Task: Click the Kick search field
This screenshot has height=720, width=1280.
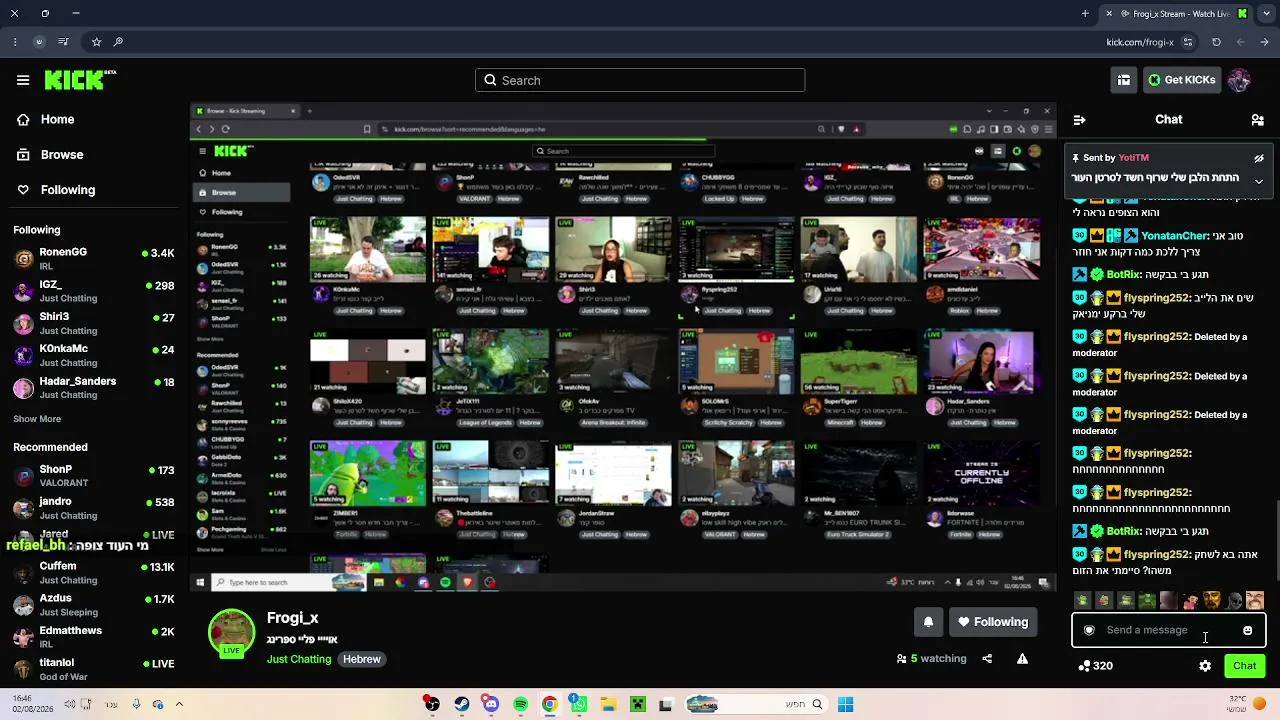Action: click(640, 80)
